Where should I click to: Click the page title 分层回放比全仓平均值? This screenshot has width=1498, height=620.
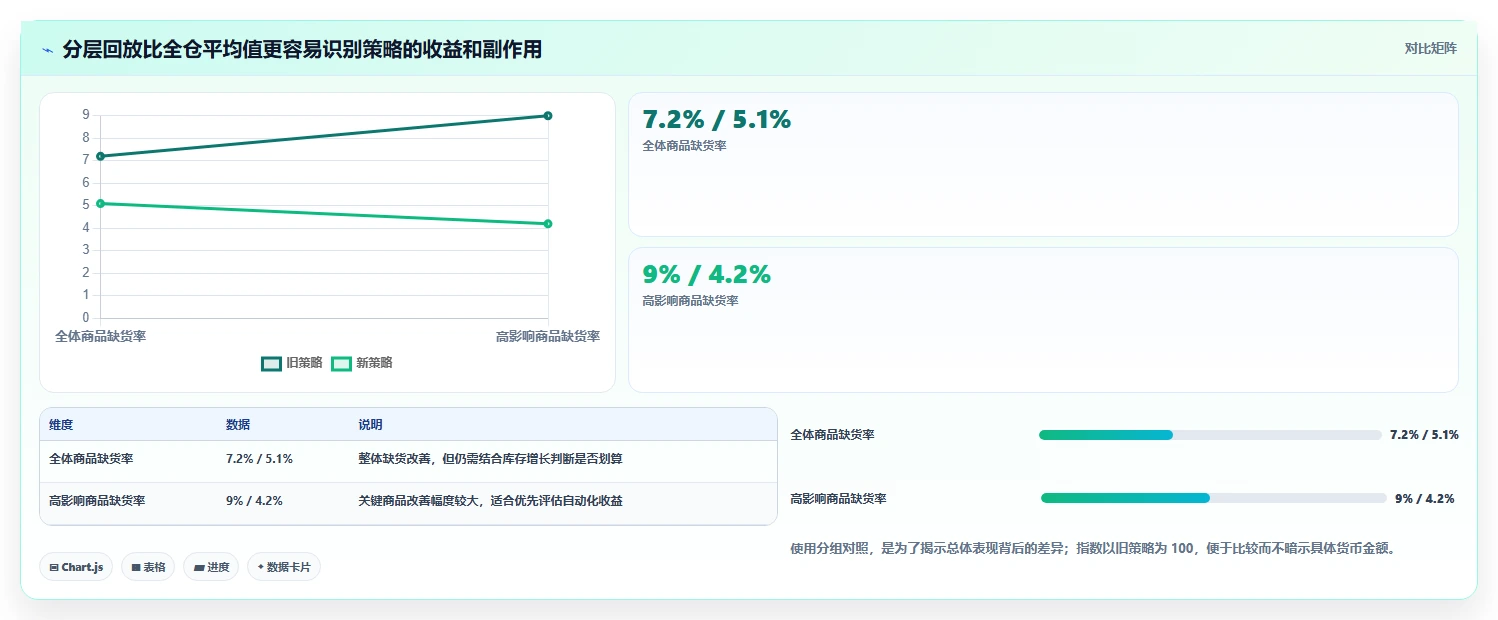pyautogui.click(x=303, y=49)
